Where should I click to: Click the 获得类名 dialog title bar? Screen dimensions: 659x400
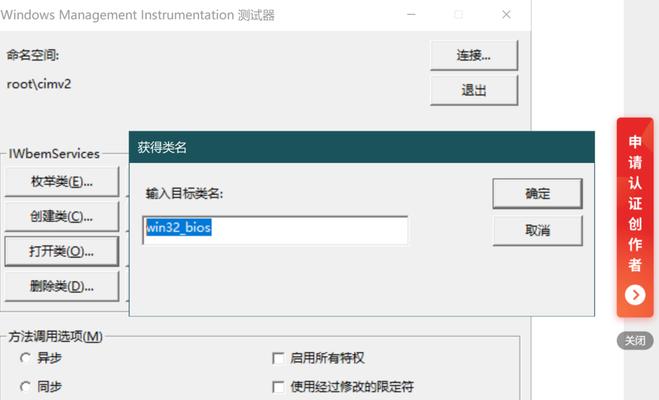click(361, 147)
